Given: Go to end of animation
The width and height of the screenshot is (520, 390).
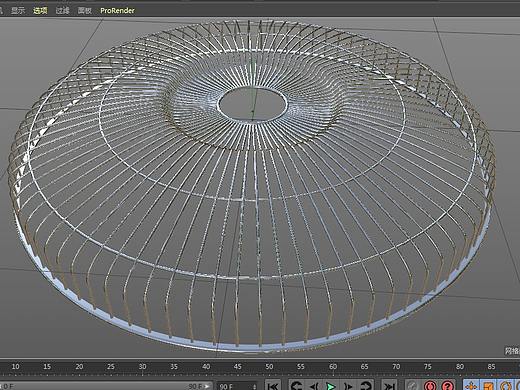Looking at the screenshot, I should (x=389, y=386).
